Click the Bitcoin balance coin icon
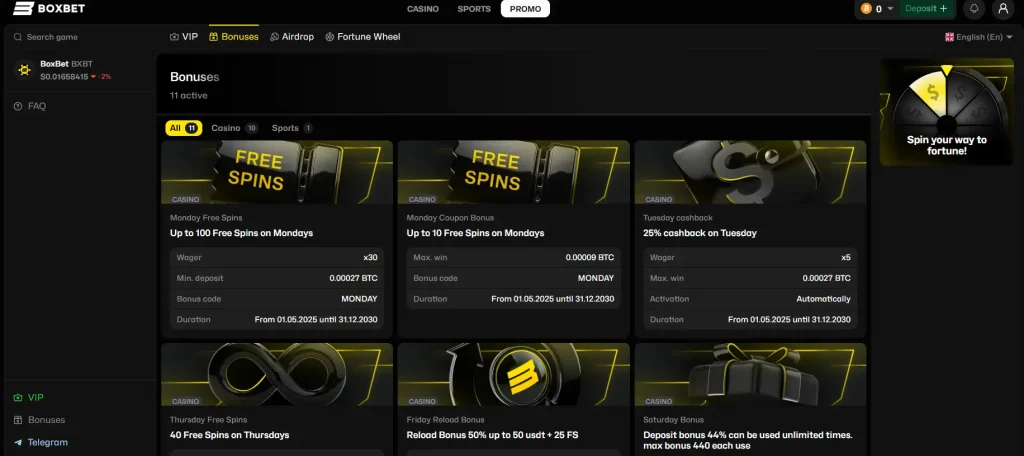Screen dimensions: 1024x456 pyautogui.click(x=867, y=9)
